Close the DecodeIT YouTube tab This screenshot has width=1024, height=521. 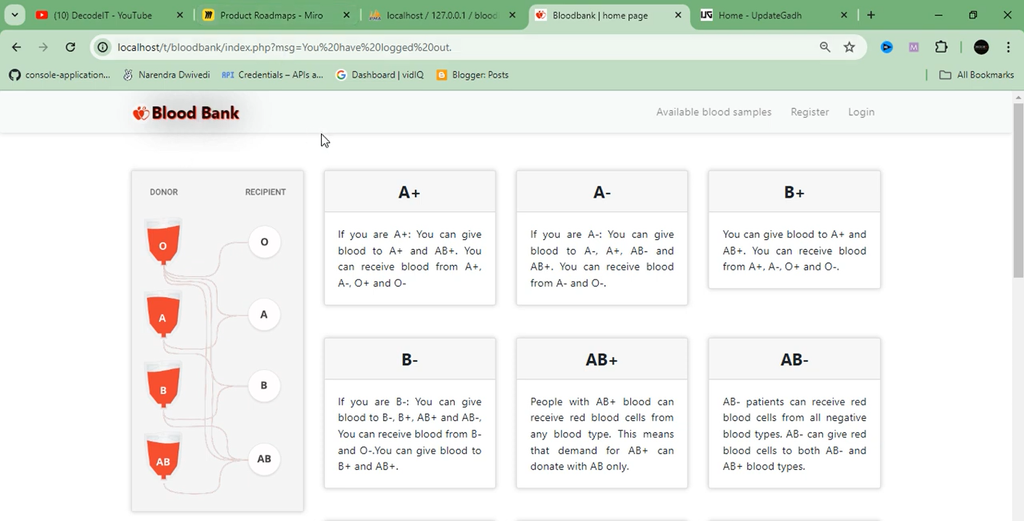180,15
